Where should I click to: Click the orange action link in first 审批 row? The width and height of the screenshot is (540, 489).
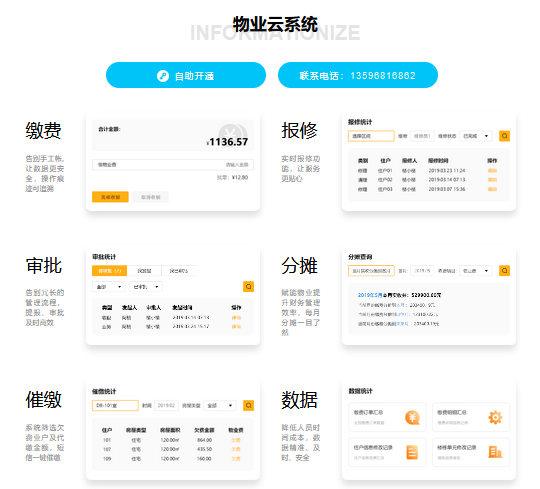(x=236, y=318)
